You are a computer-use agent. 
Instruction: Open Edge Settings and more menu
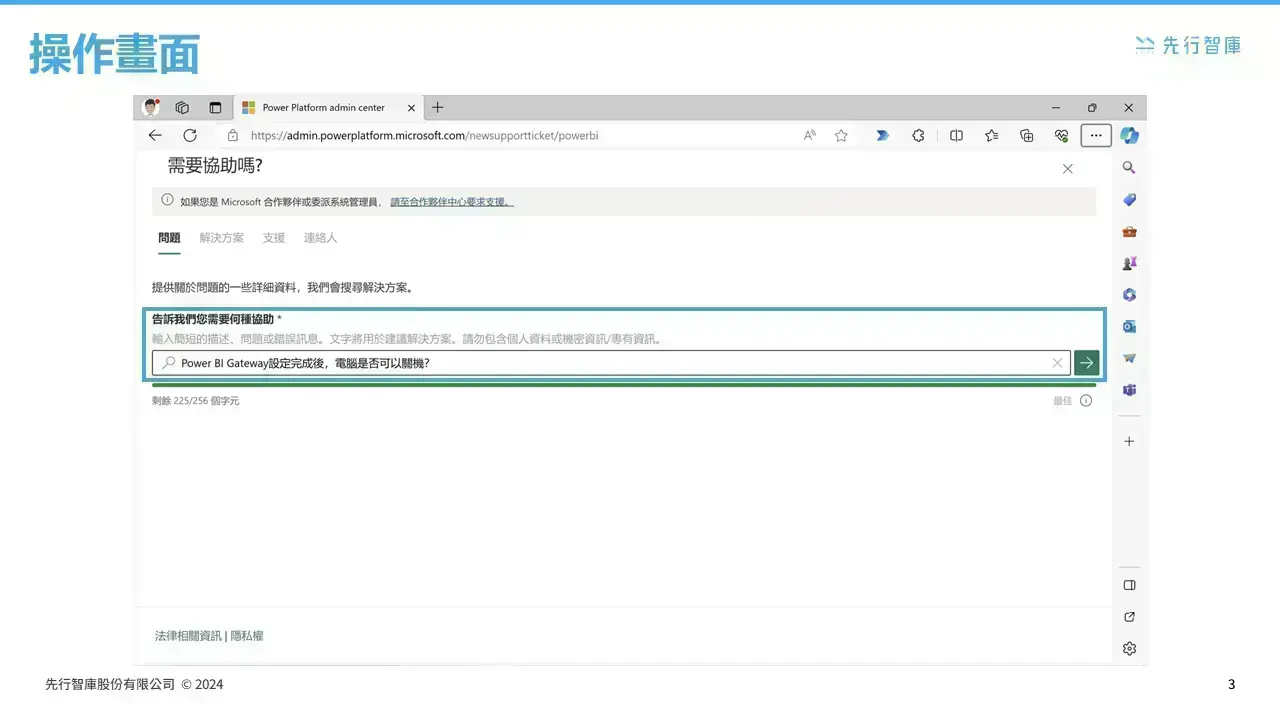coord(1096,135)
